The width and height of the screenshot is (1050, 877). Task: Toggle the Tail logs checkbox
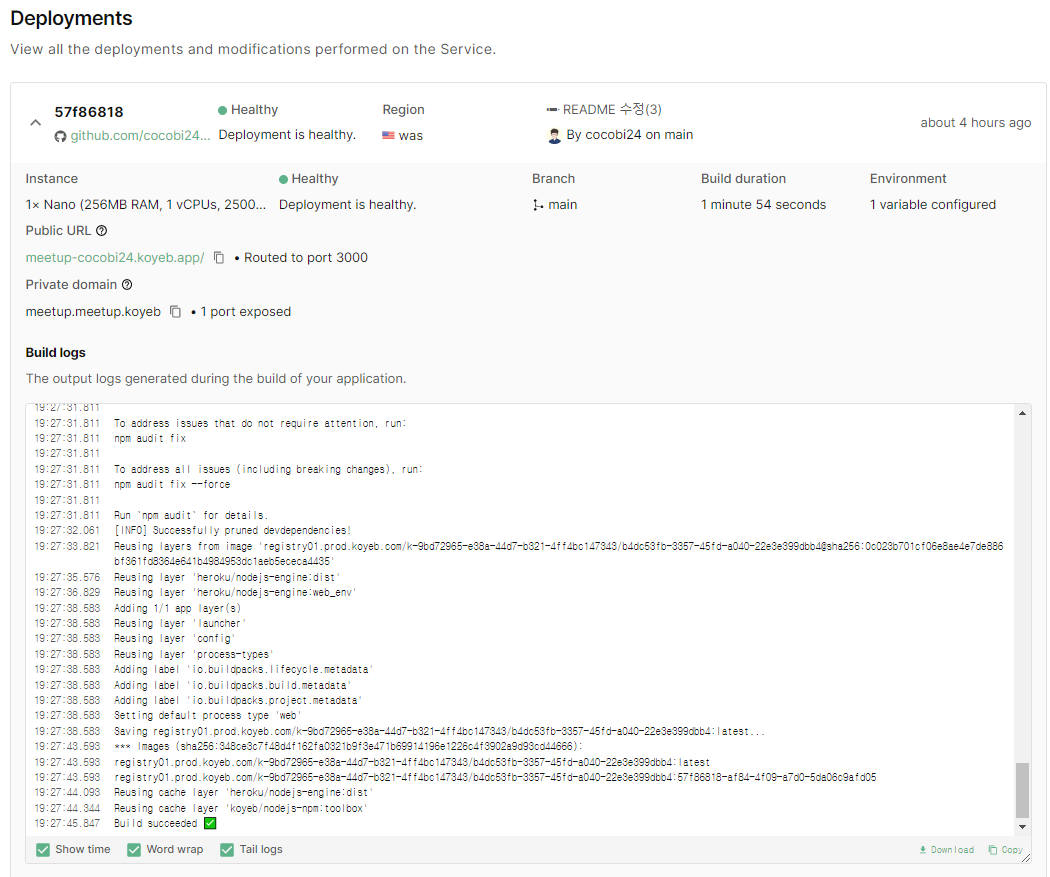click(x=227, y=850)
